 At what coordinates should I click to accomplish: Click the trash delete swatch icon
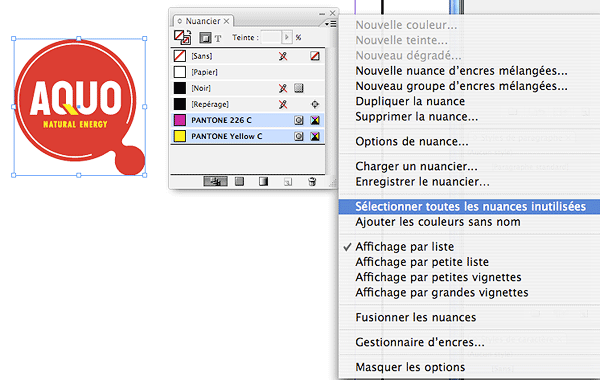pos(312,181)
